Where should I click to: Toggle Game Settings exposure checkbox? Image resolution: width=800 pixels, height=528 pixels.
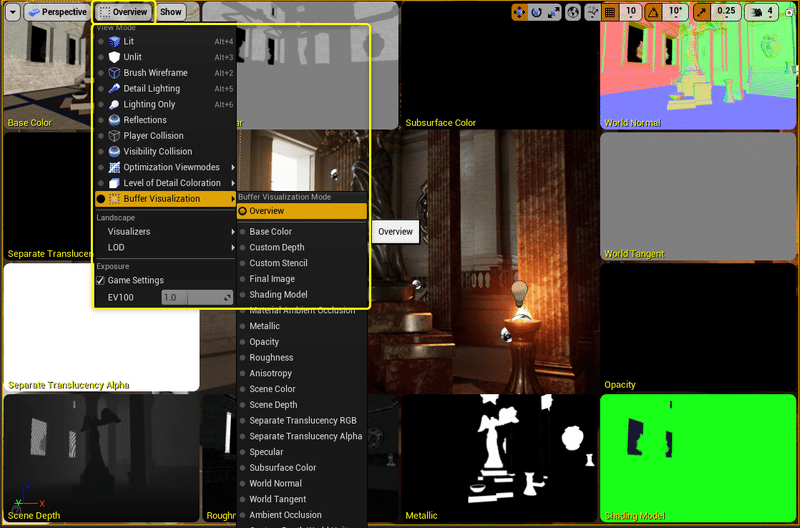101,281
